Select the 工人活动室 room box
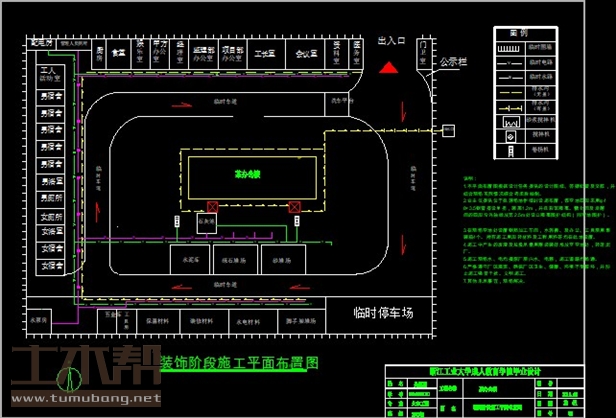The image size is (616, 418). (50, 74)
